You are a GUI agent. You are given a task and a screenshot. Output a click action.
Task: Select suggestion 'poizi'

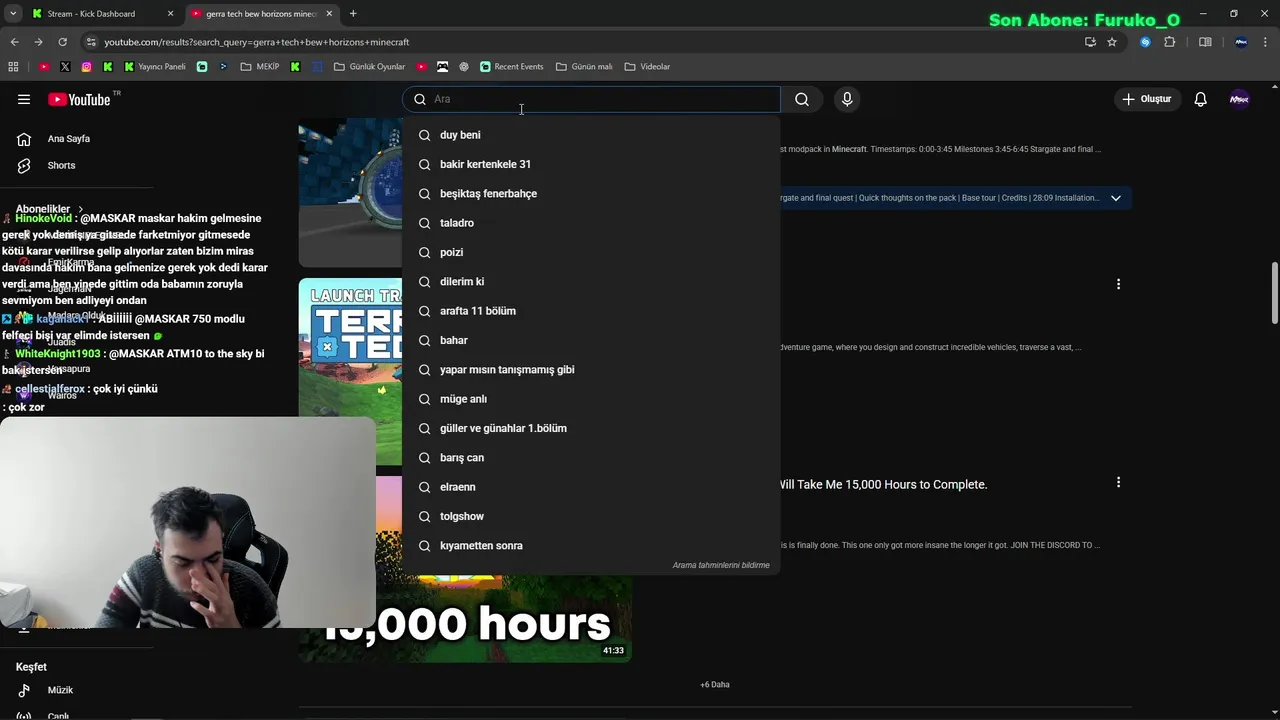pos(591,252)
